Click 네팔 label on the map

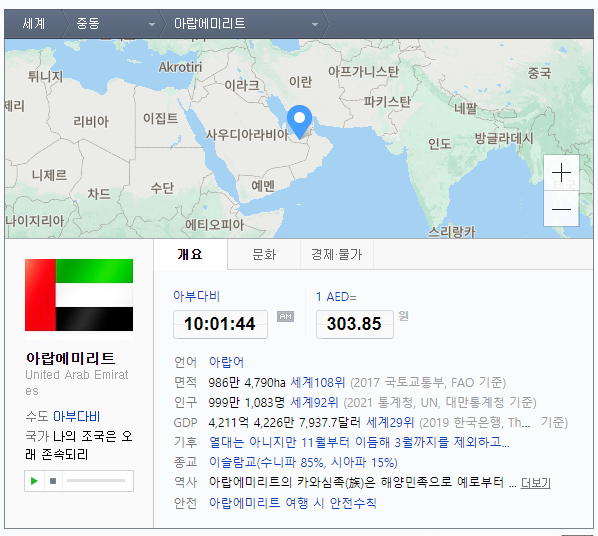(x=465, y=109)
